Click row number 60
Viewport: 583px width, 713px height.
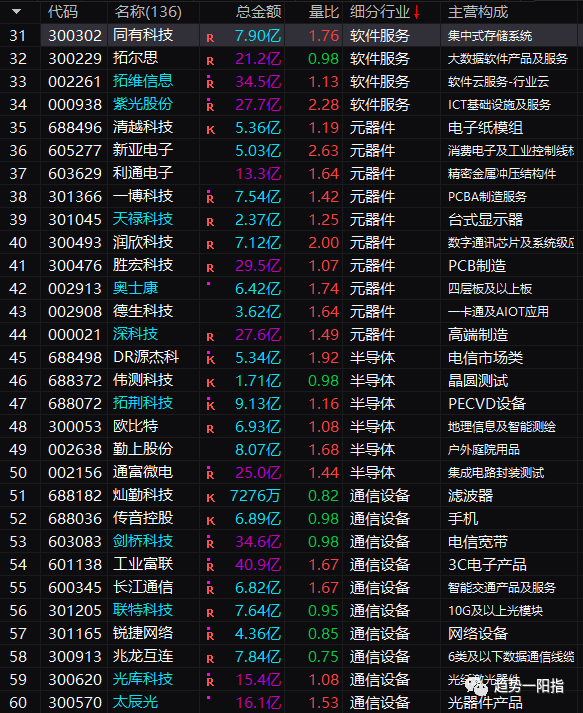[18, 703]
